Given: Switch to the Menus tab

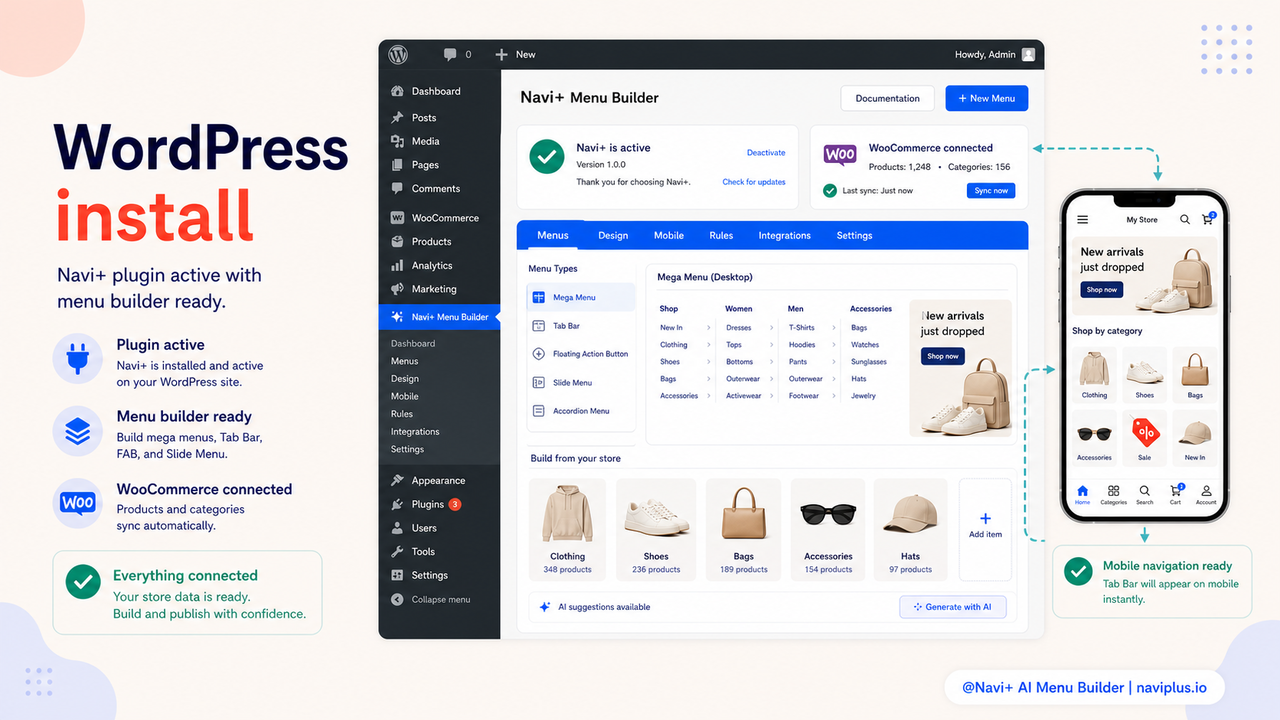Looking at the screenshot, I should pos(553,235).
